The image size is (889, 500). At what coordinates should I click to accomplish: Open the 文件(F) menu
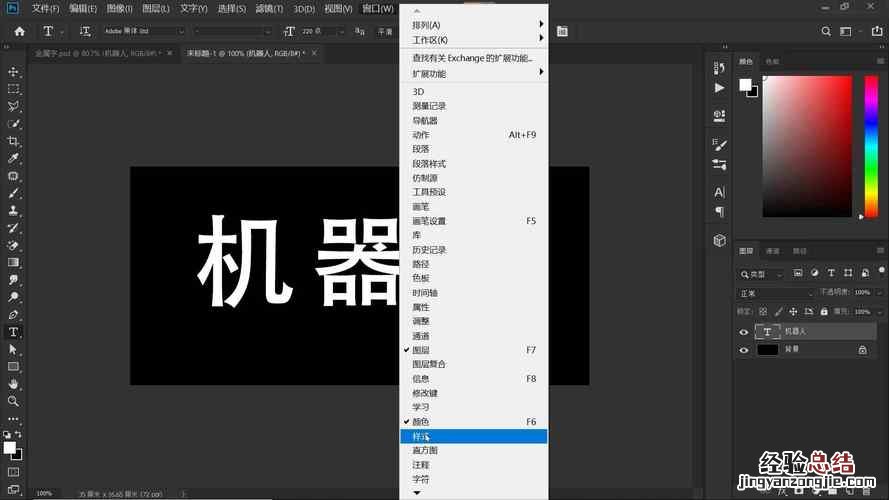tap(45, 8)
